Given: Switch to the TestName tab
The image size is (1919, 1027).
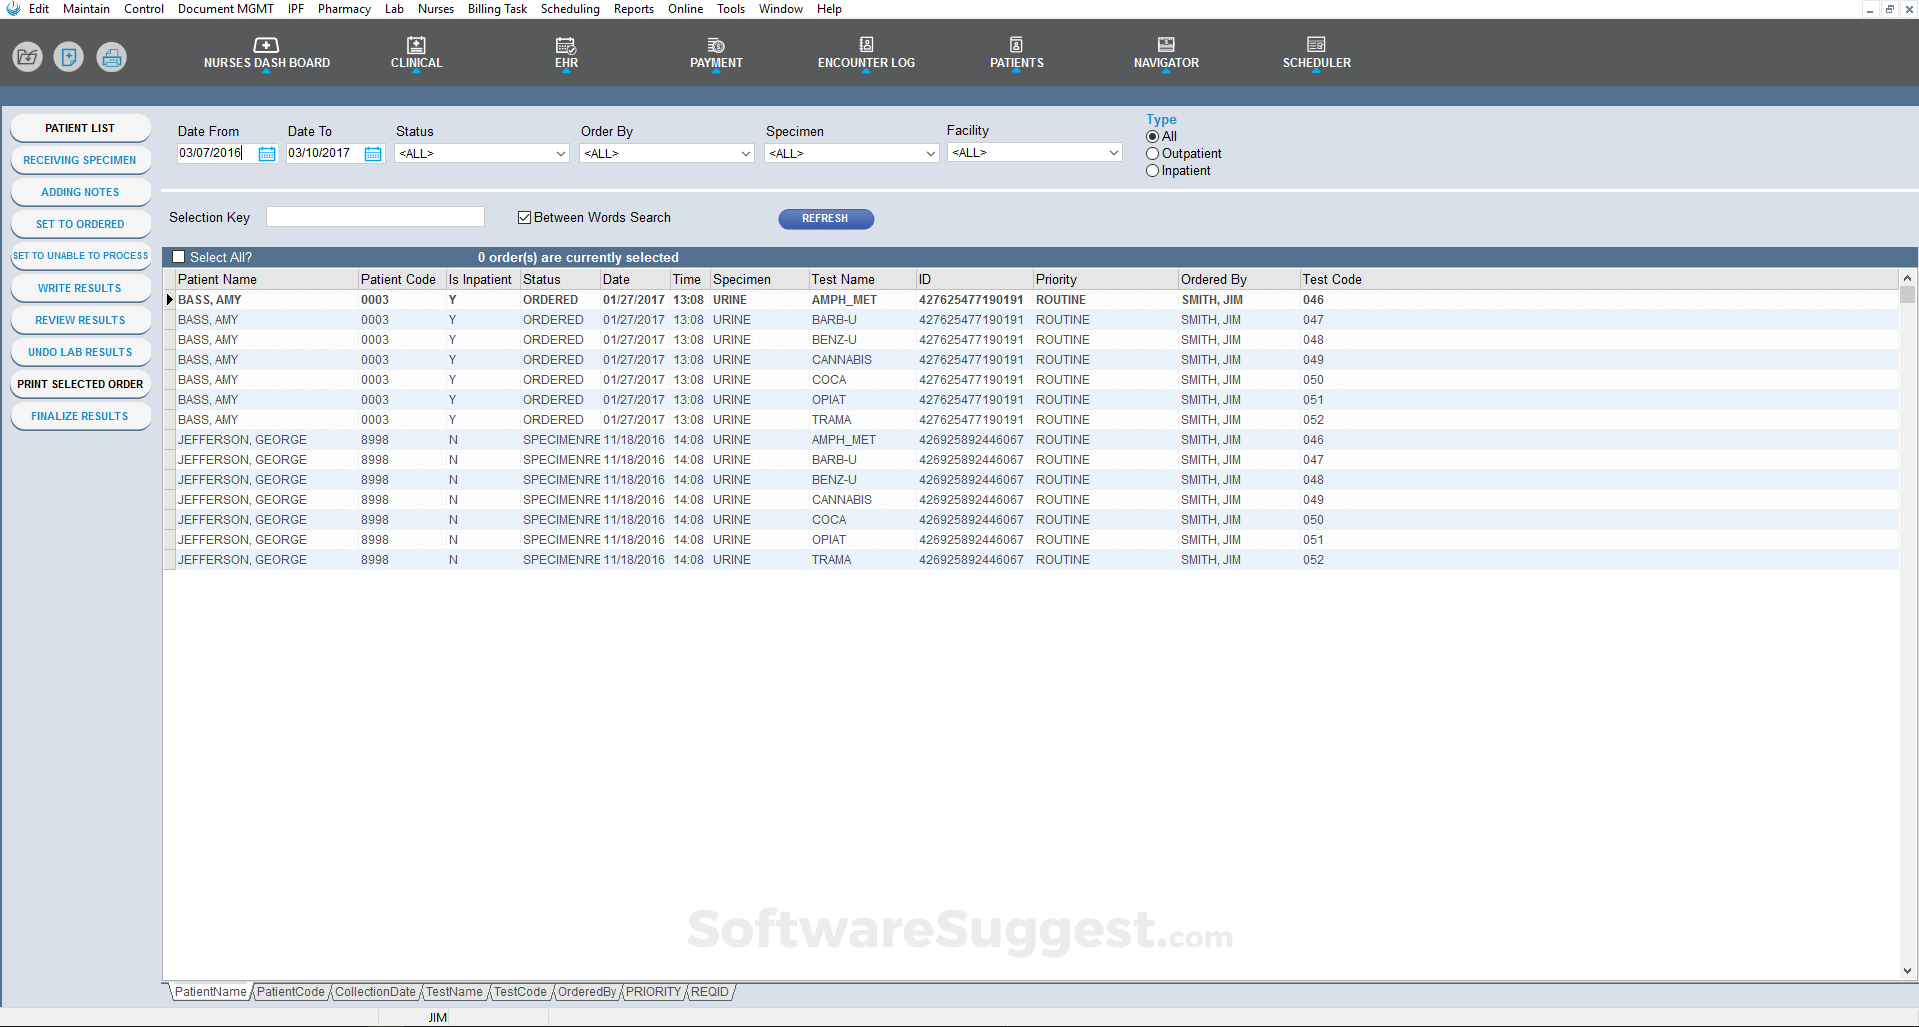Looking at the screenshot, I should [455, 992].
